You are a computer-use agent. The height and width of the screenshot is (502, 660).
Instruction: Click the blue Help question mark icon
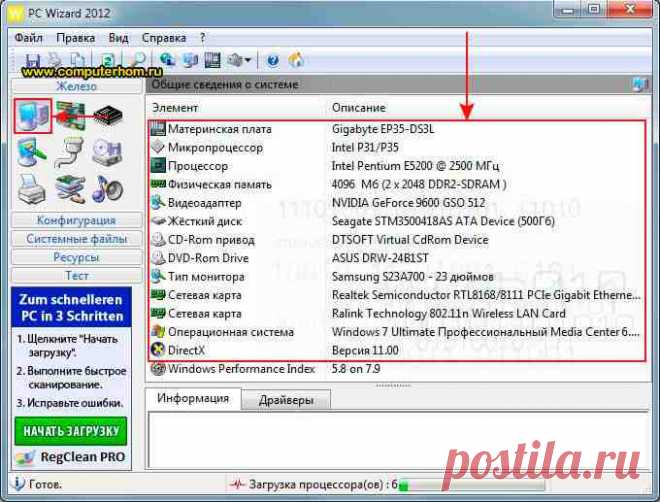pyautogui.click(x=273, y=60)
